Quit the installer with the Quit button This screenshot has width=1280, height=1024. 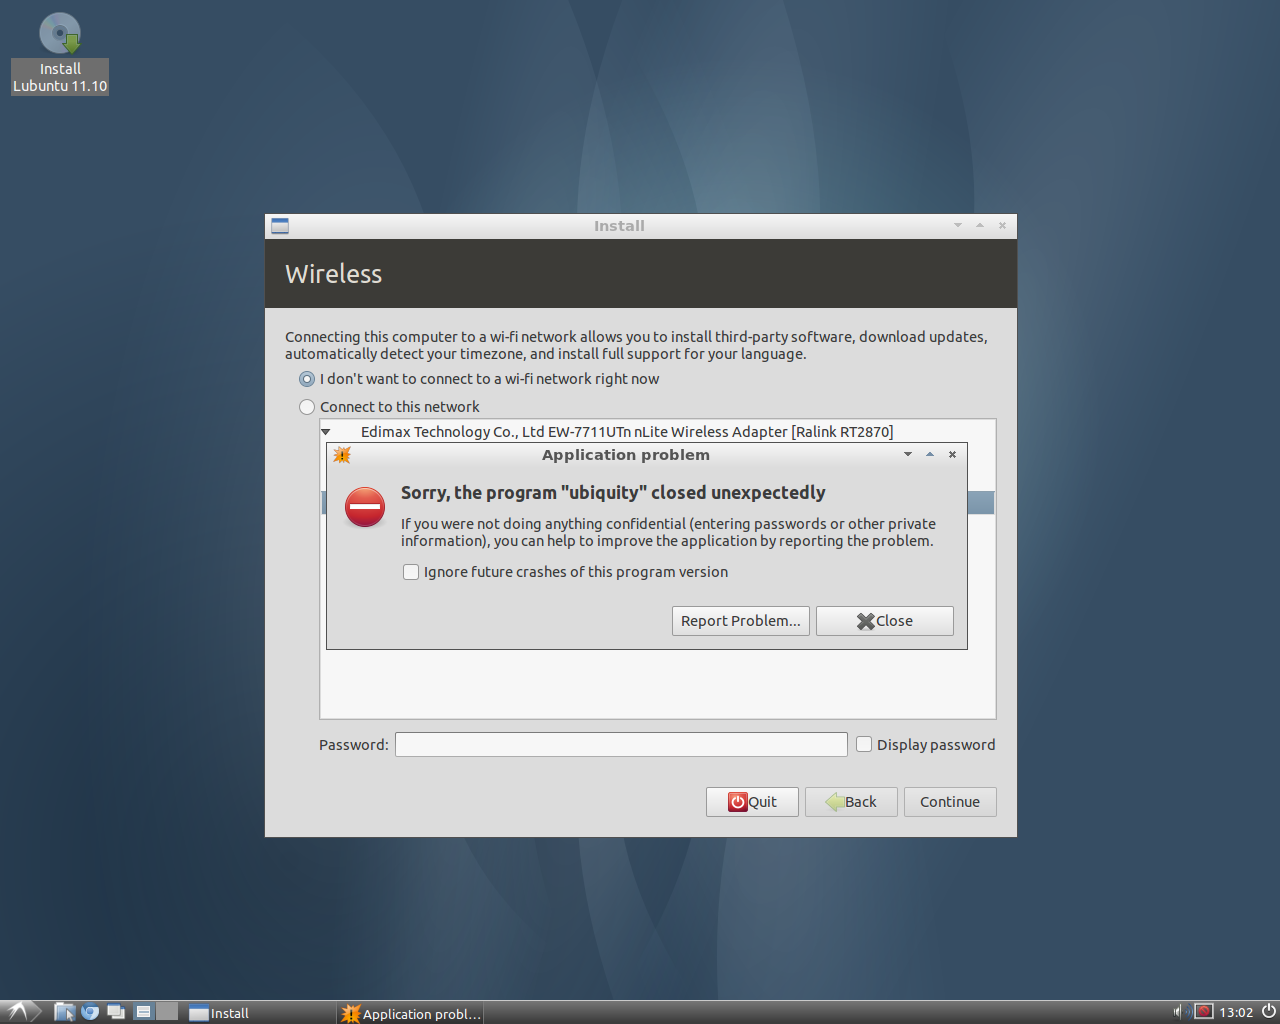click(x=752, y=802)
